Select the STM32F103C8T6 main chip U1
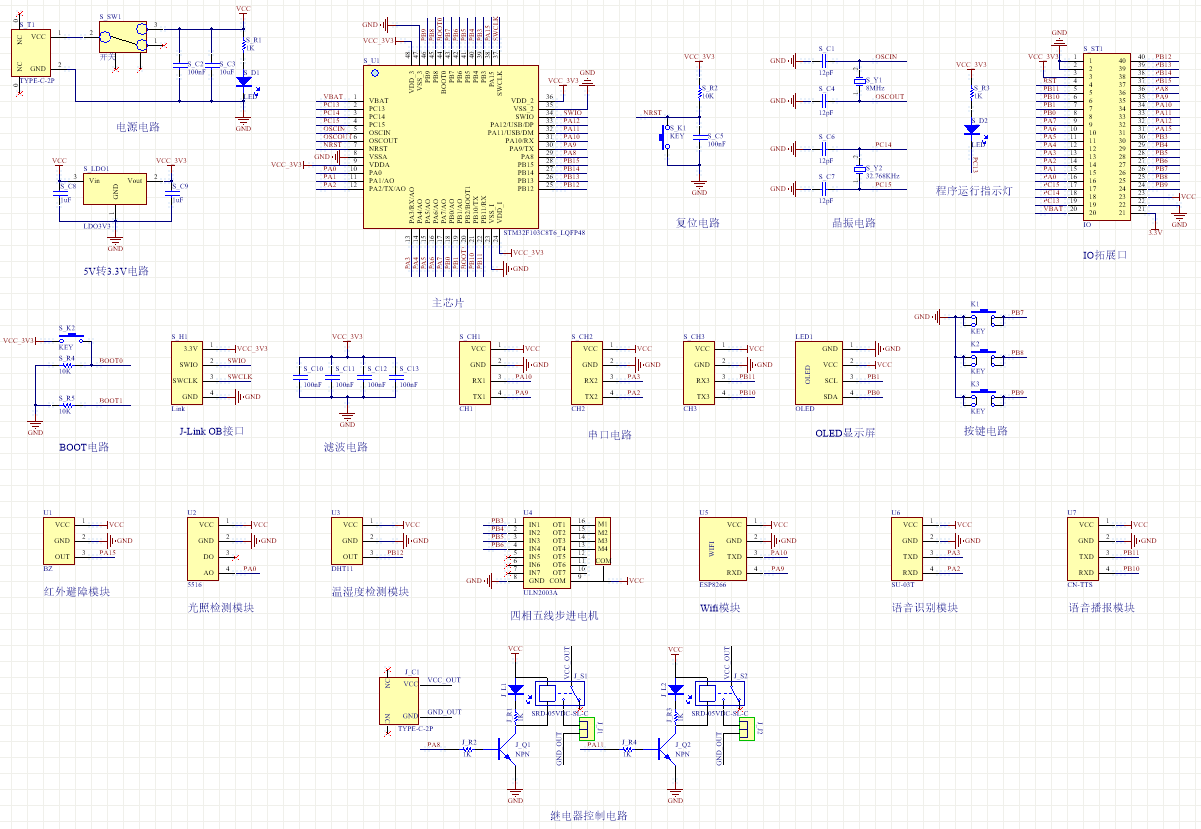 (x=449, y=146)
